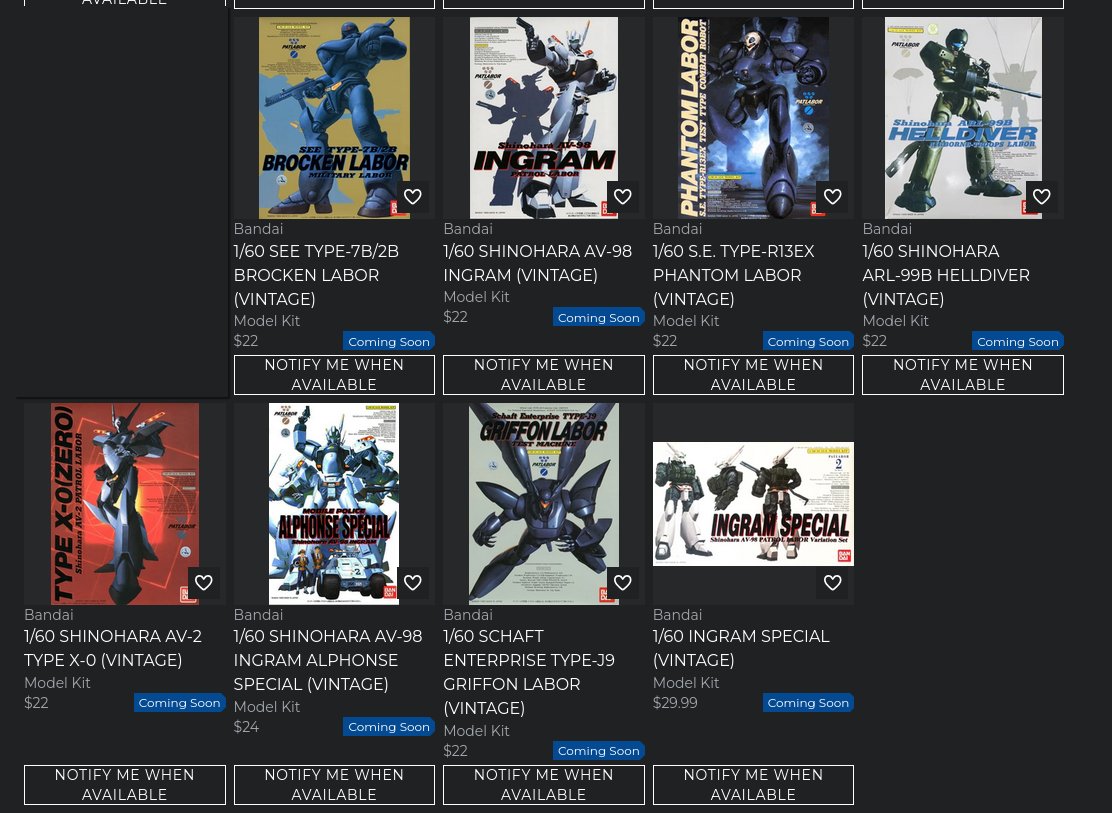Open 1/60 Shinohara AV-2 Type X-0 title
The height and width of the screenshot is (813, 1112).
coord(113,648)
